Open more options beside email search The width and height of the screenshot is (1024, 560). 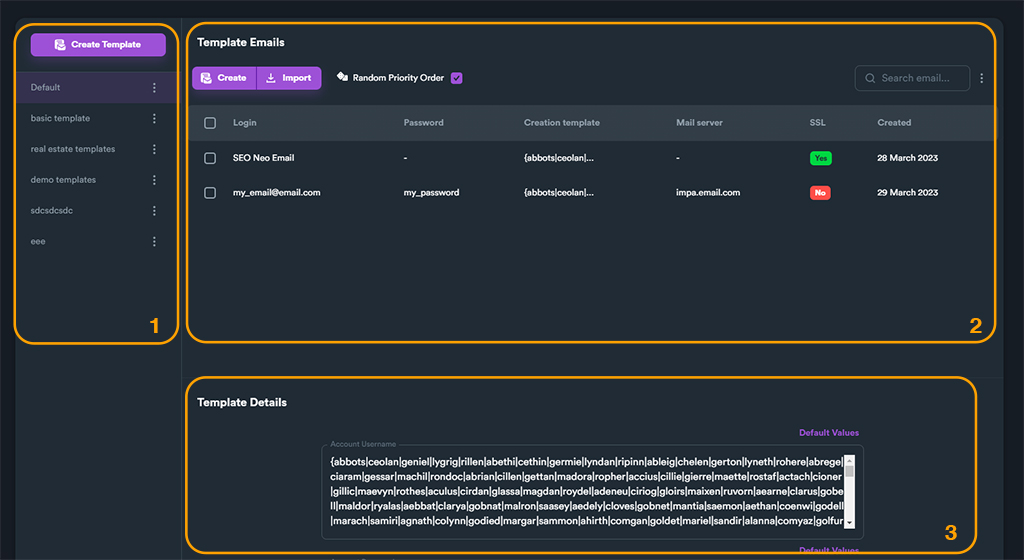coord(982,78)
